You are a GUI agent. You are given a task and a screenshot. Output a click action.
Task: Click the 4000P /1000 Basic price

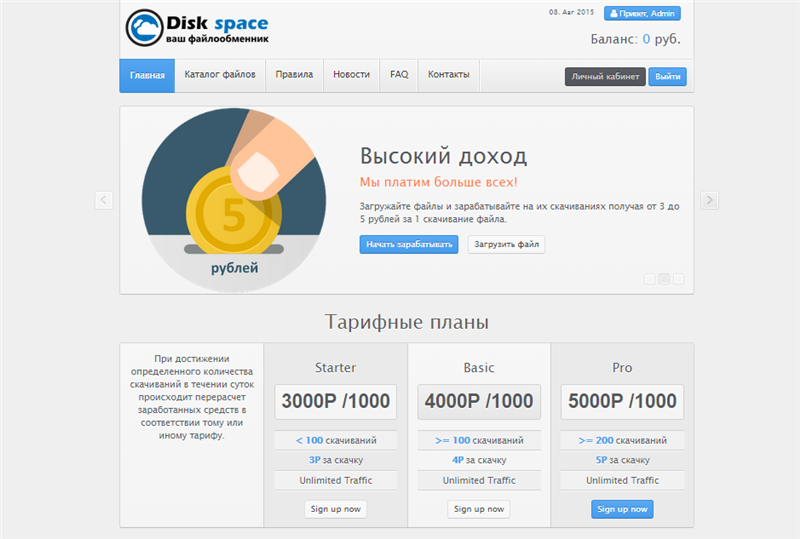[479, 402]
